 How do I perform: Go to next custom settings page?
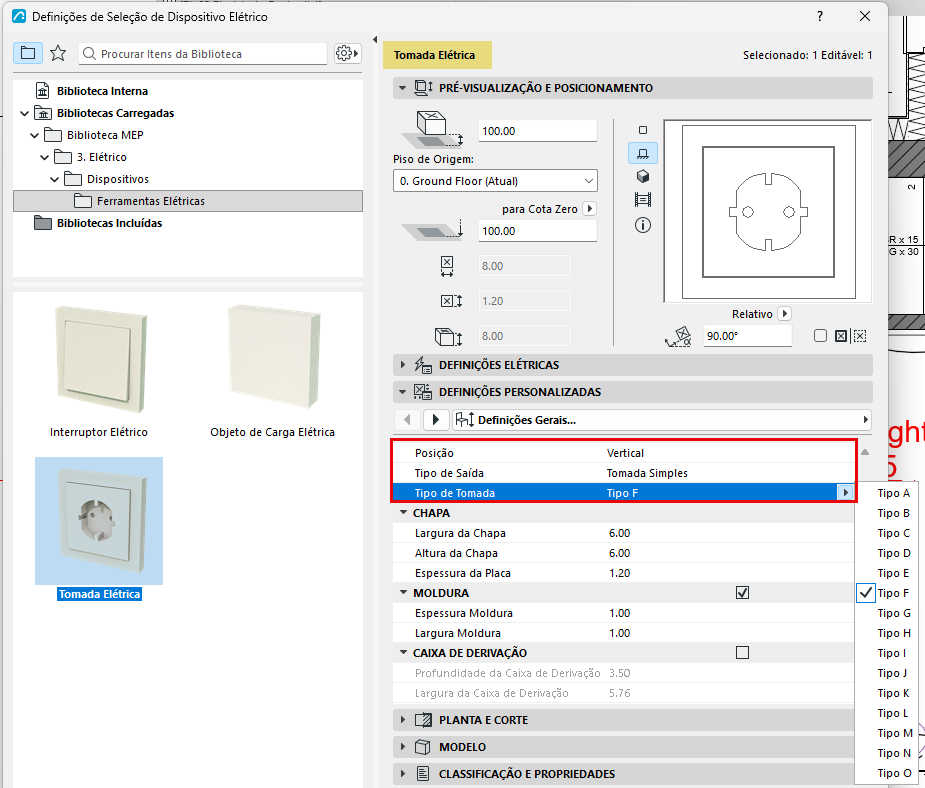[435, 420]
